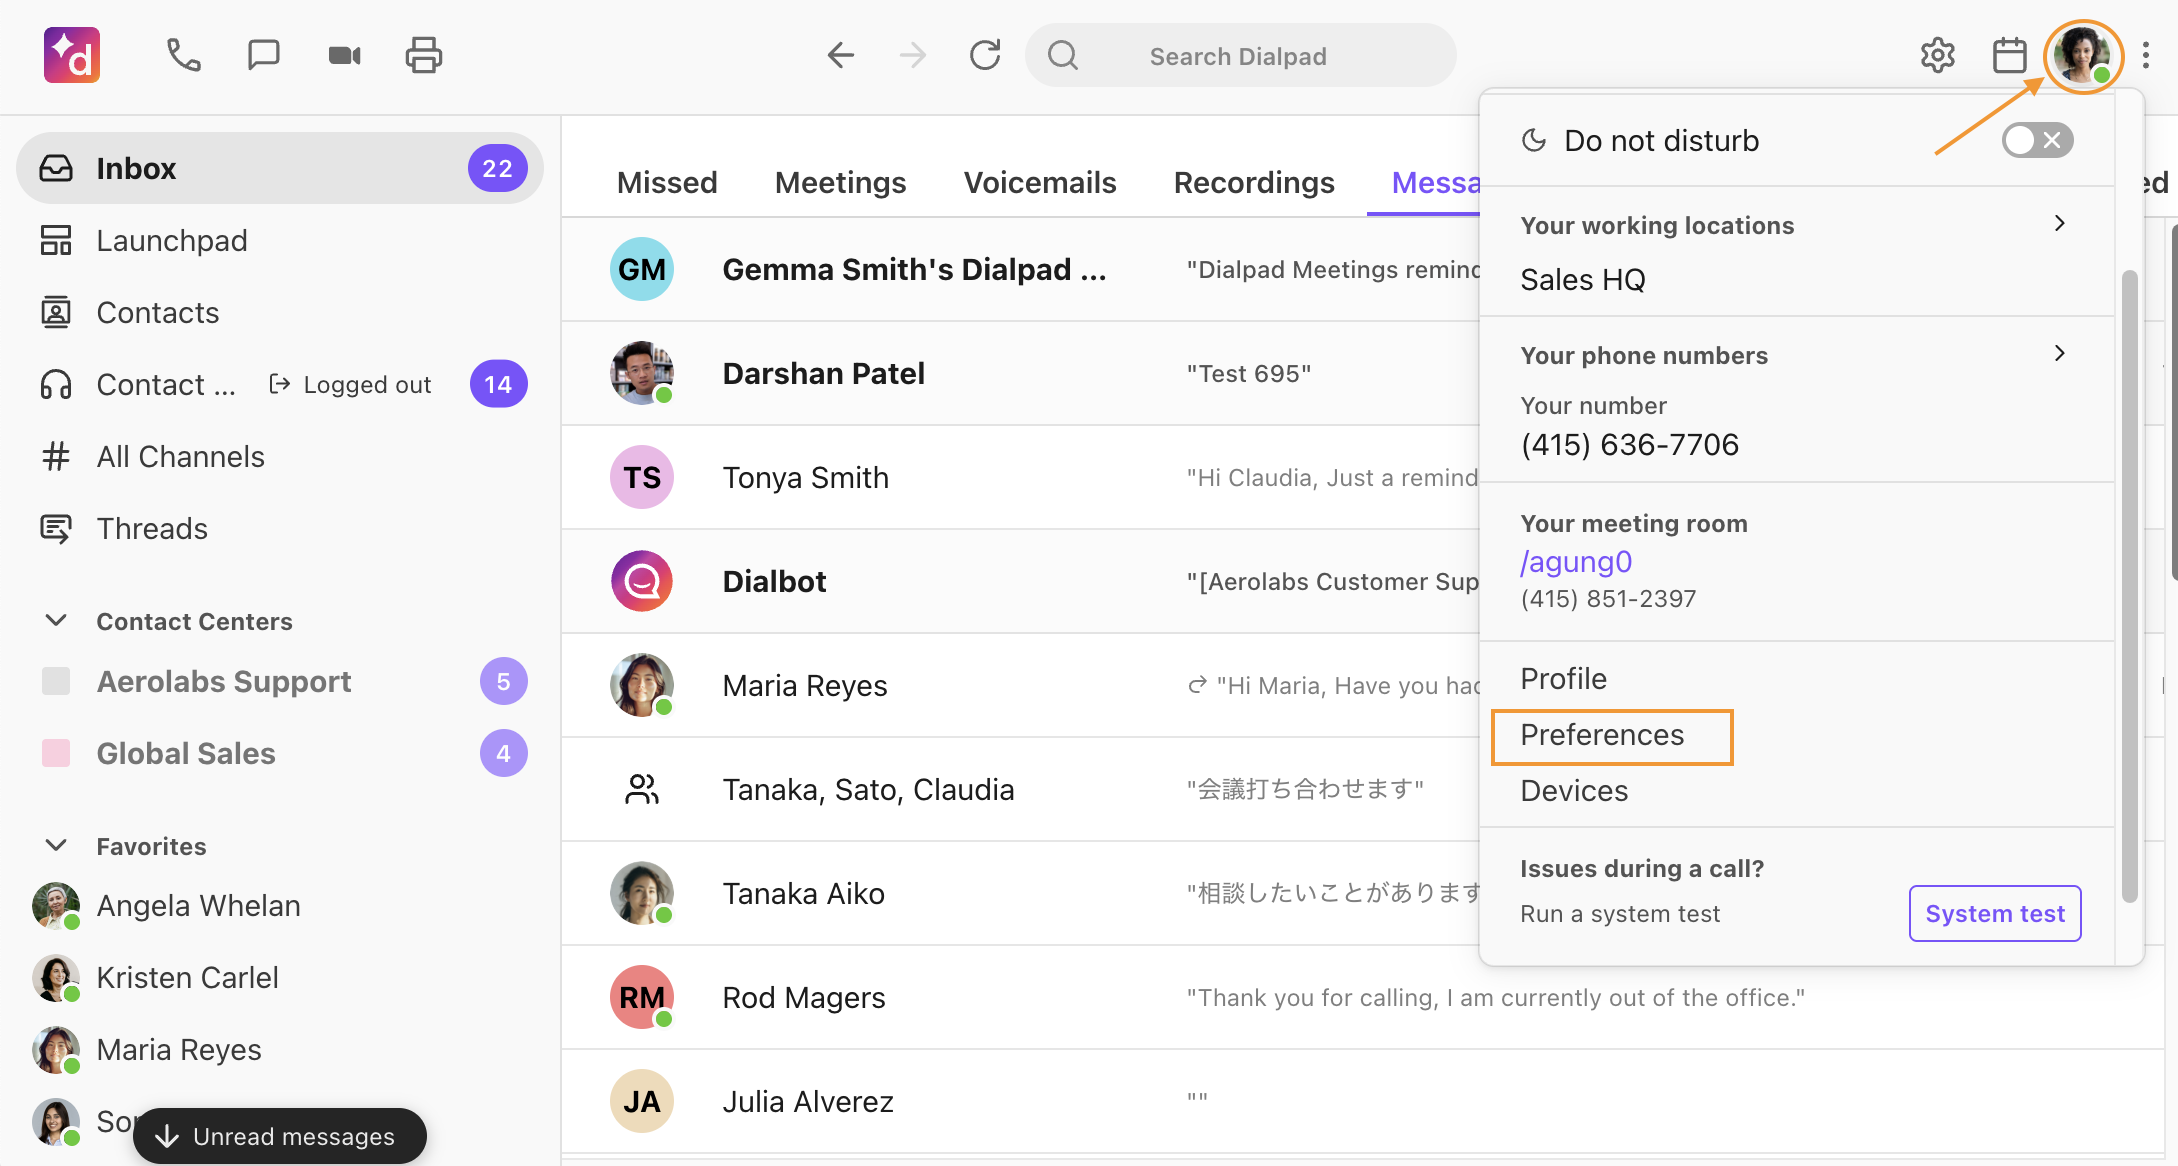Open the vertical three-dot menu

pyautogui.click(x=2146, y=55)
